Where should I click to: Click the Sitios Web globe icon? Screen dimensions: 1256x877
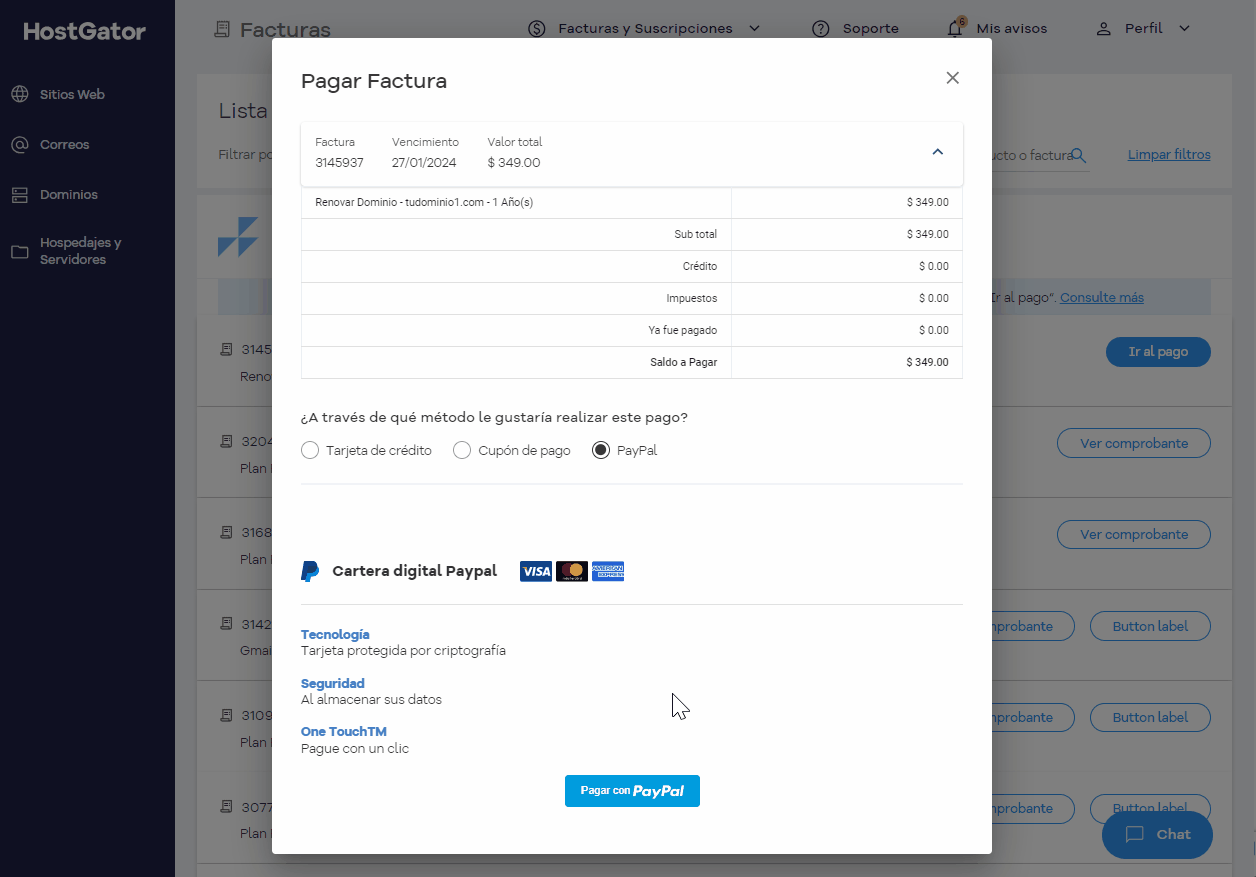tap(20, 95)
